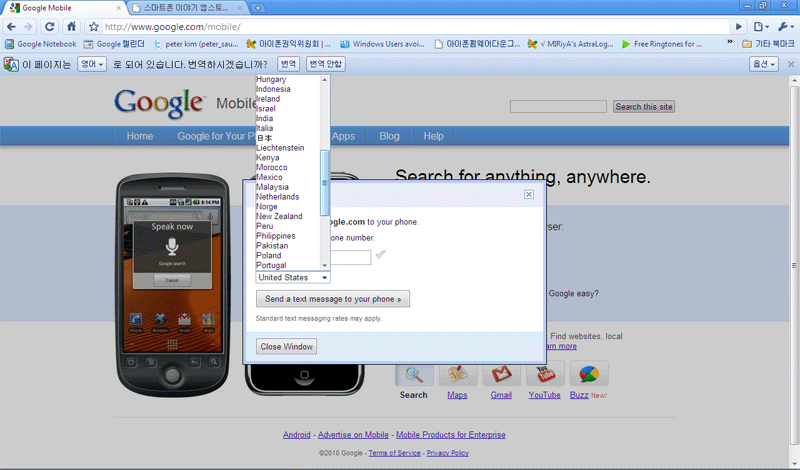Click the browser address bar
The height and width of the screenshot is (470, 800).
coord(416,27)
